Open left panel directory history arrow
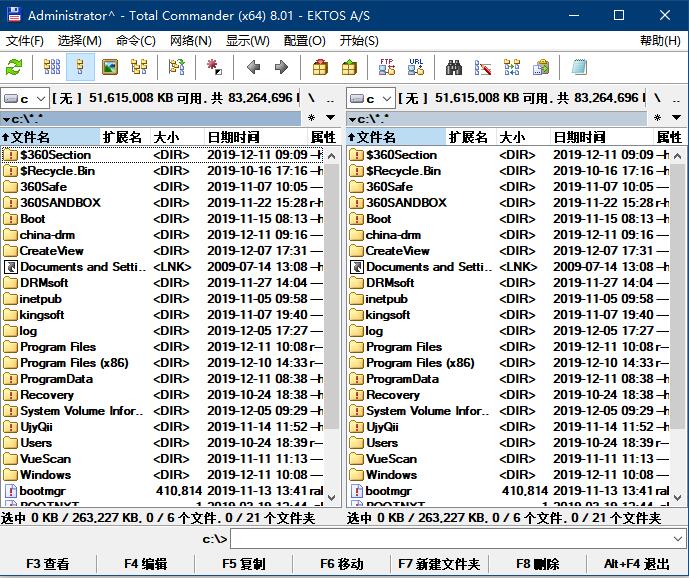 (x=330, y=118)
